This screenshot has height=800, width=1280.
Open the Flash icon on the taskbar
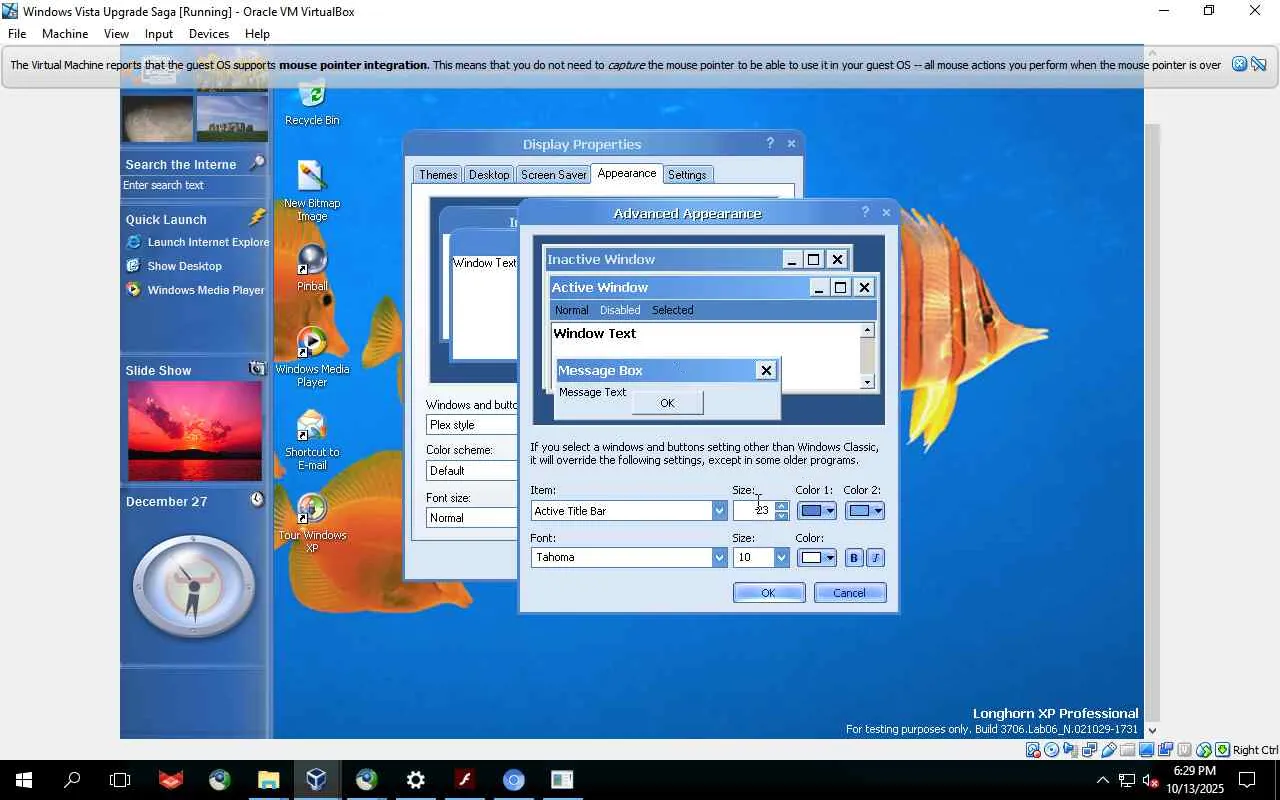point(464,780)
